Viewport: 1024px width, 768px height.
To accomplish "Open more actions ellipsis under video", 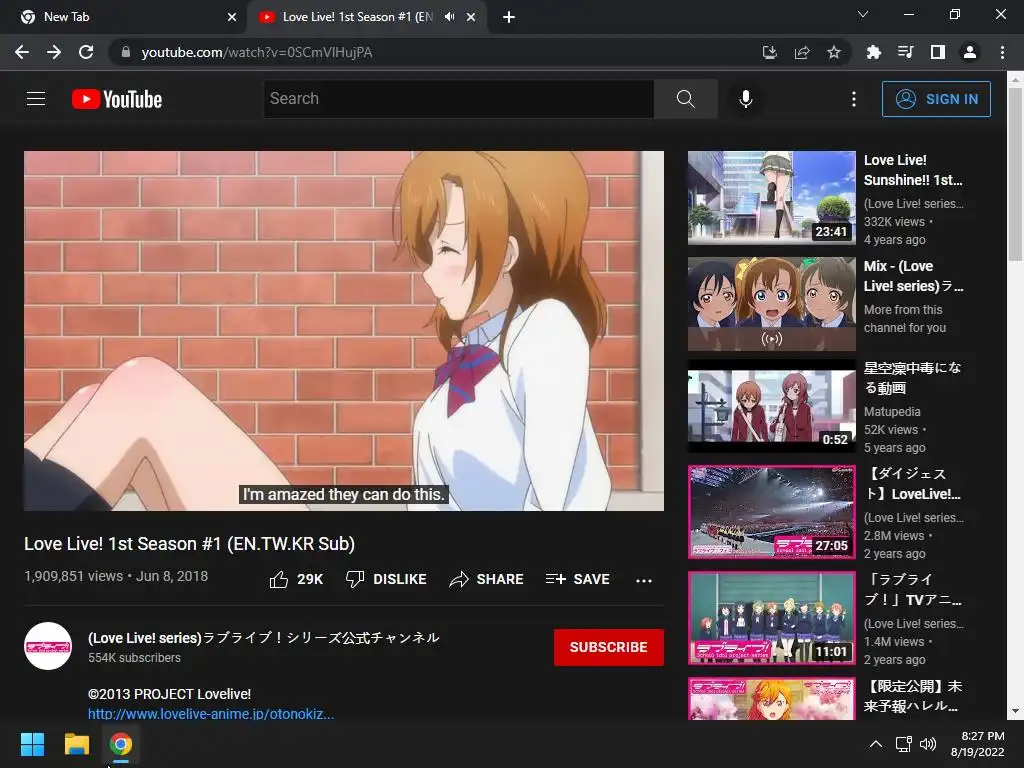I will (644, 580).
